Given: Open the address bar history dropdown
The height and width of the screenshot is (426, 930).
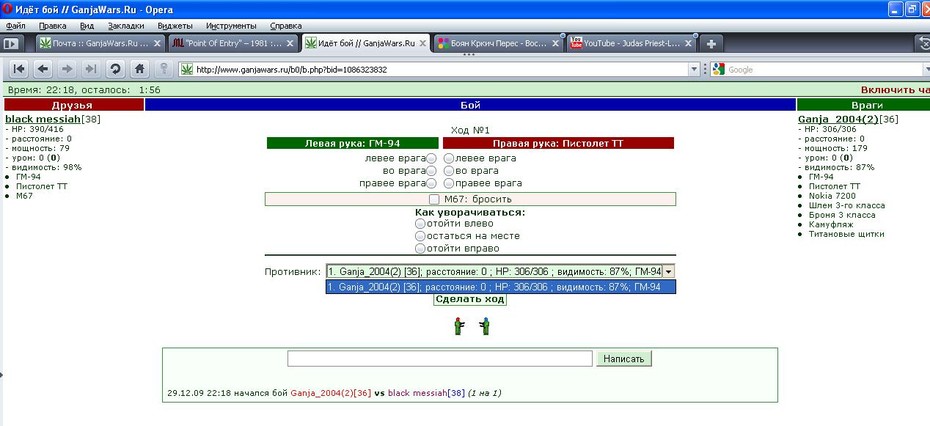Looking at the screenshot, I should click(x=694, y=69).
